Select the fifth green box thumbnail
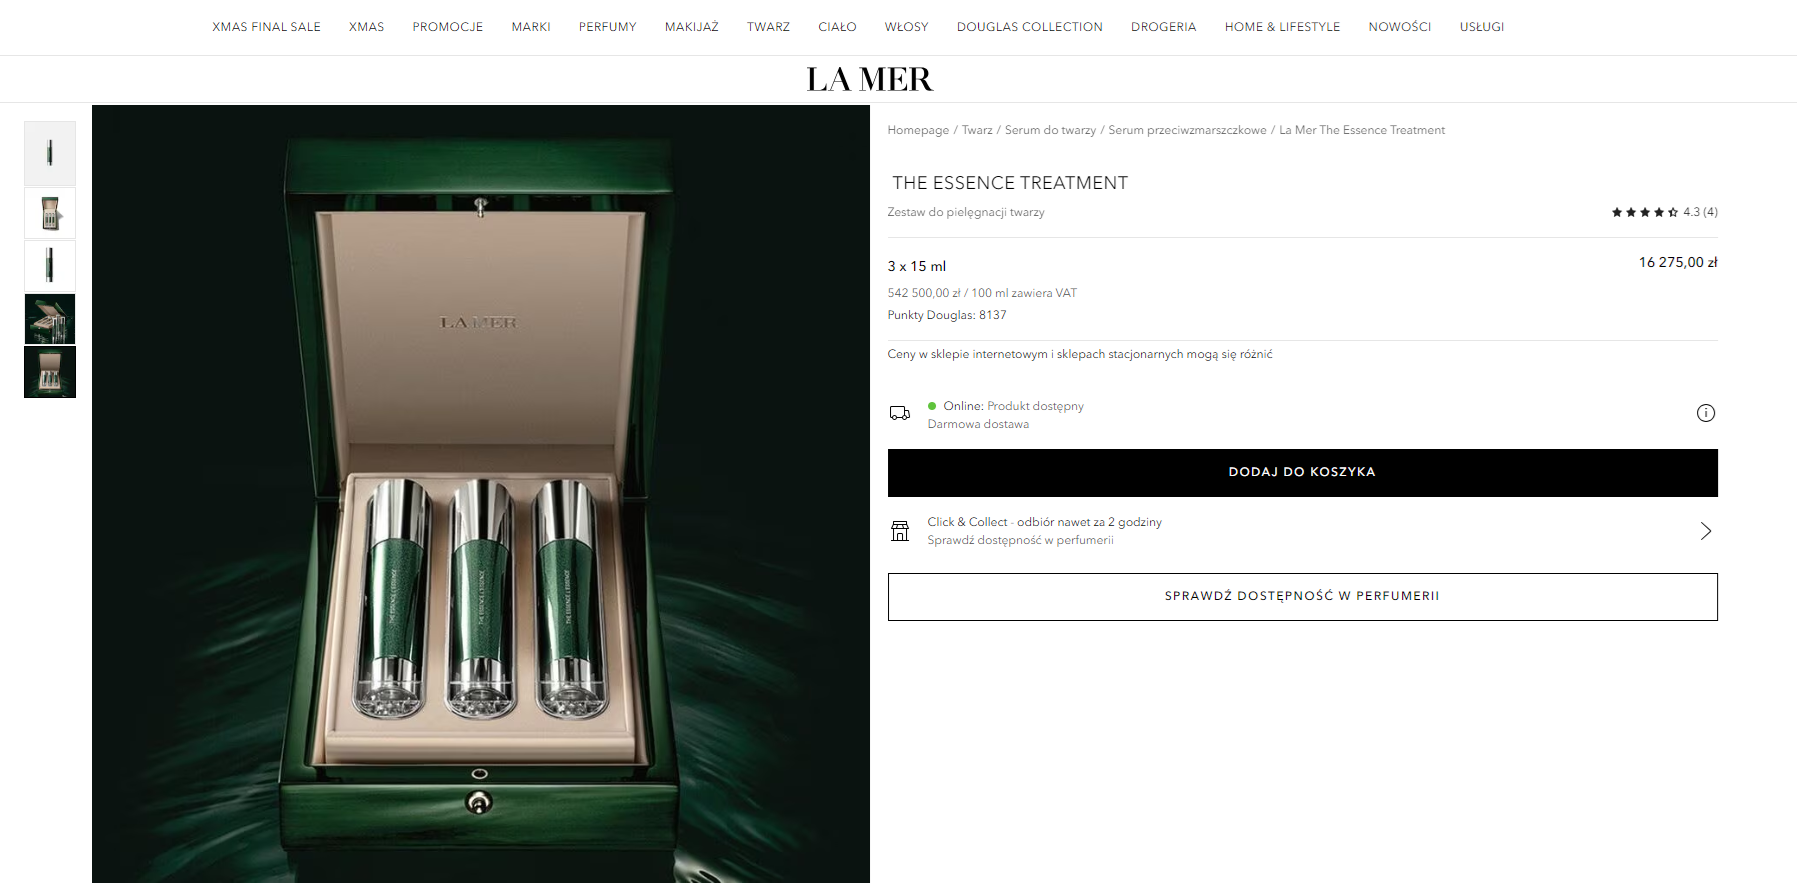Viewport: 1797px width, 890px height. [x=50, y=372]
